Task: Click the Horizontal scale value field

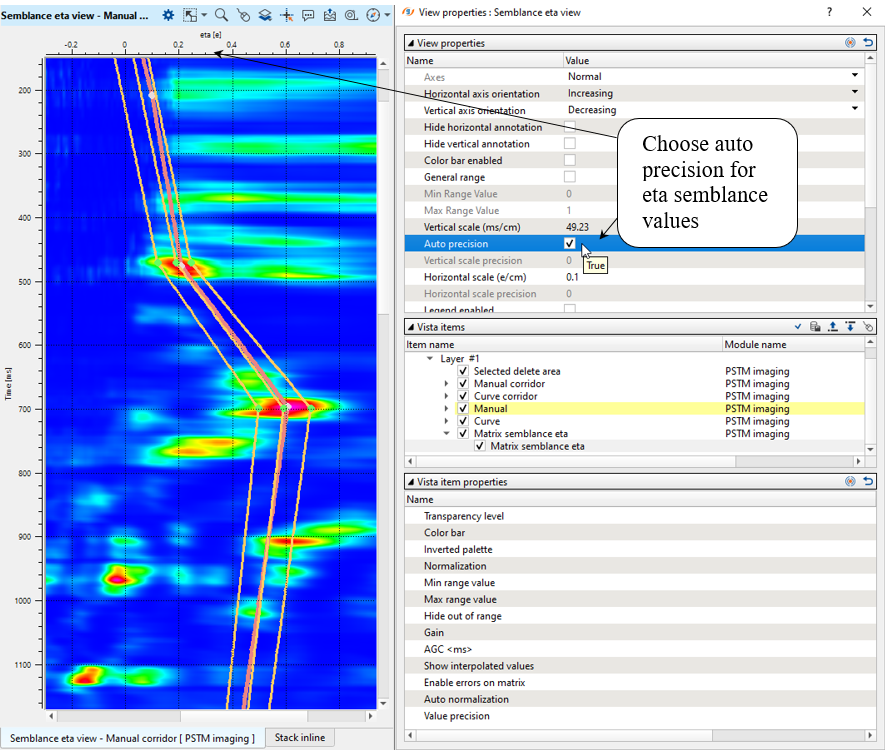Action: (572, 277)
